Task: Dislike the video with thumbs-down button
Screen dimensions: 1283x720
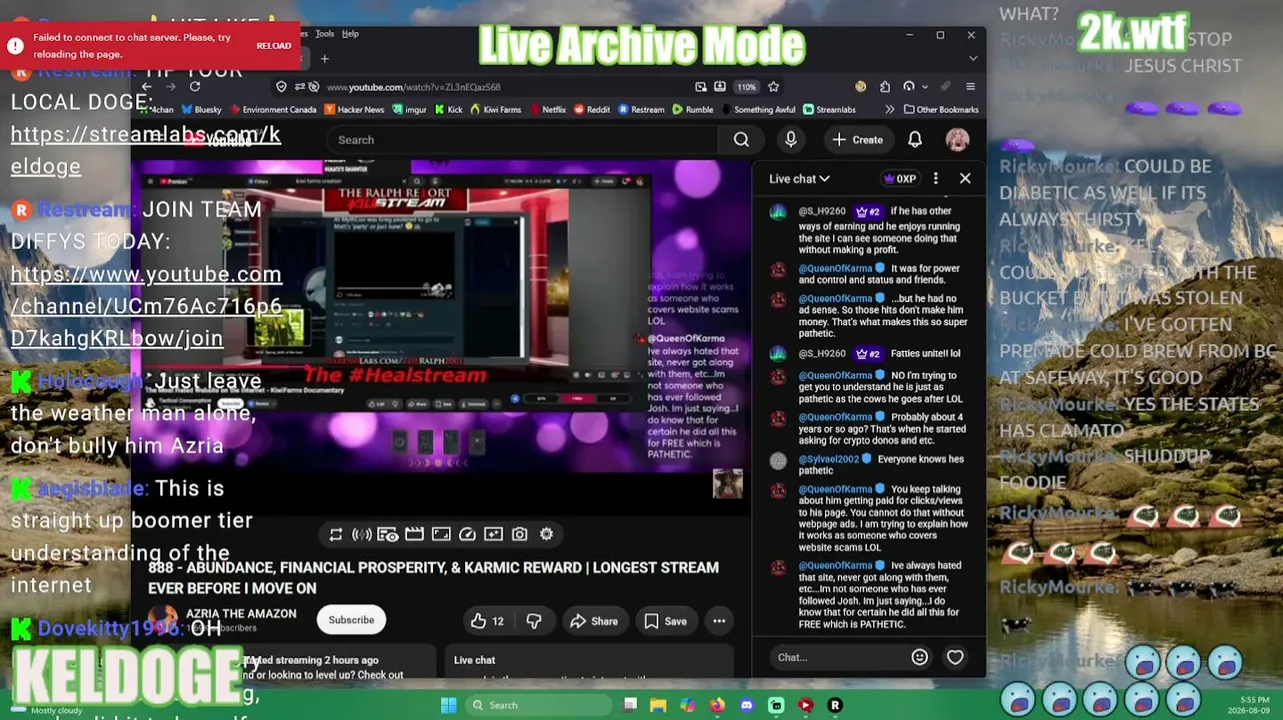Action: [x=534, y=621]
